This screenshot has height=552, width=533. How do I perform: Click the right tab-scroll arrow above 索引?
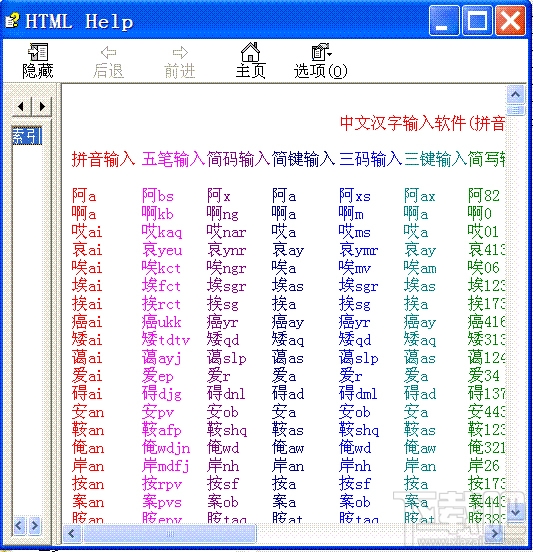pos(42,106)
